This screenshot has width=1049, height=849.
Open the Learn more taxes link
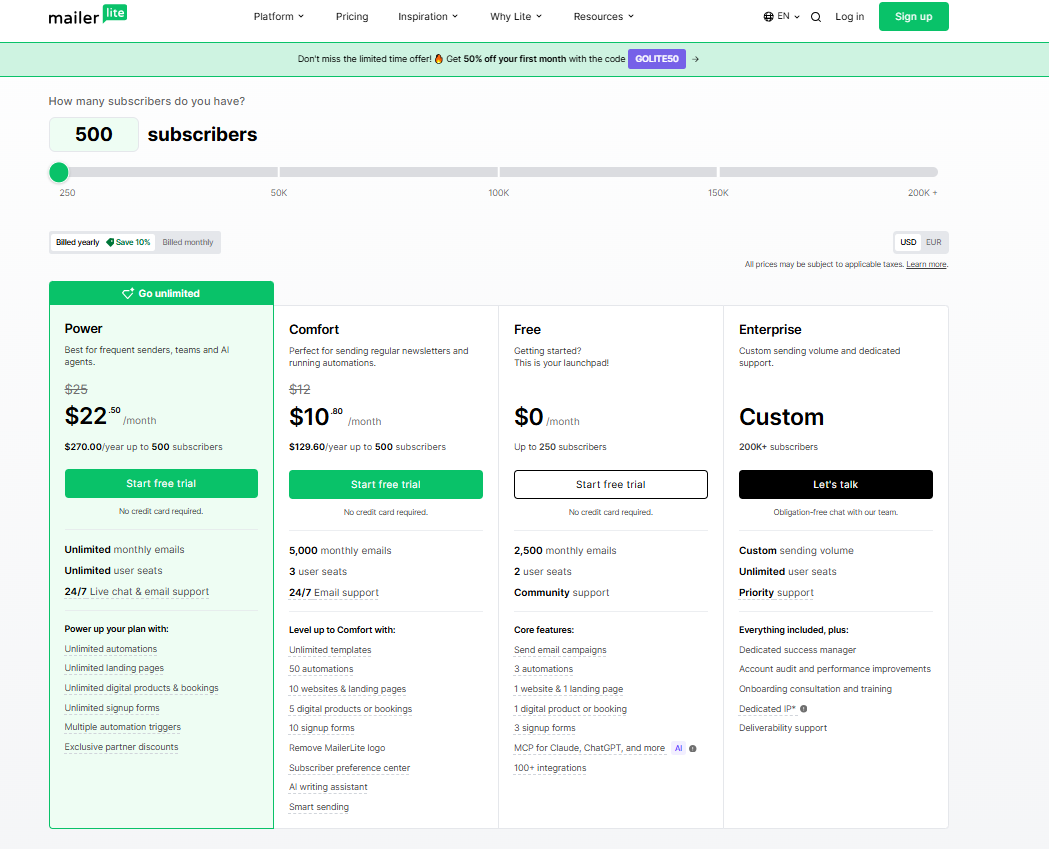927,264
